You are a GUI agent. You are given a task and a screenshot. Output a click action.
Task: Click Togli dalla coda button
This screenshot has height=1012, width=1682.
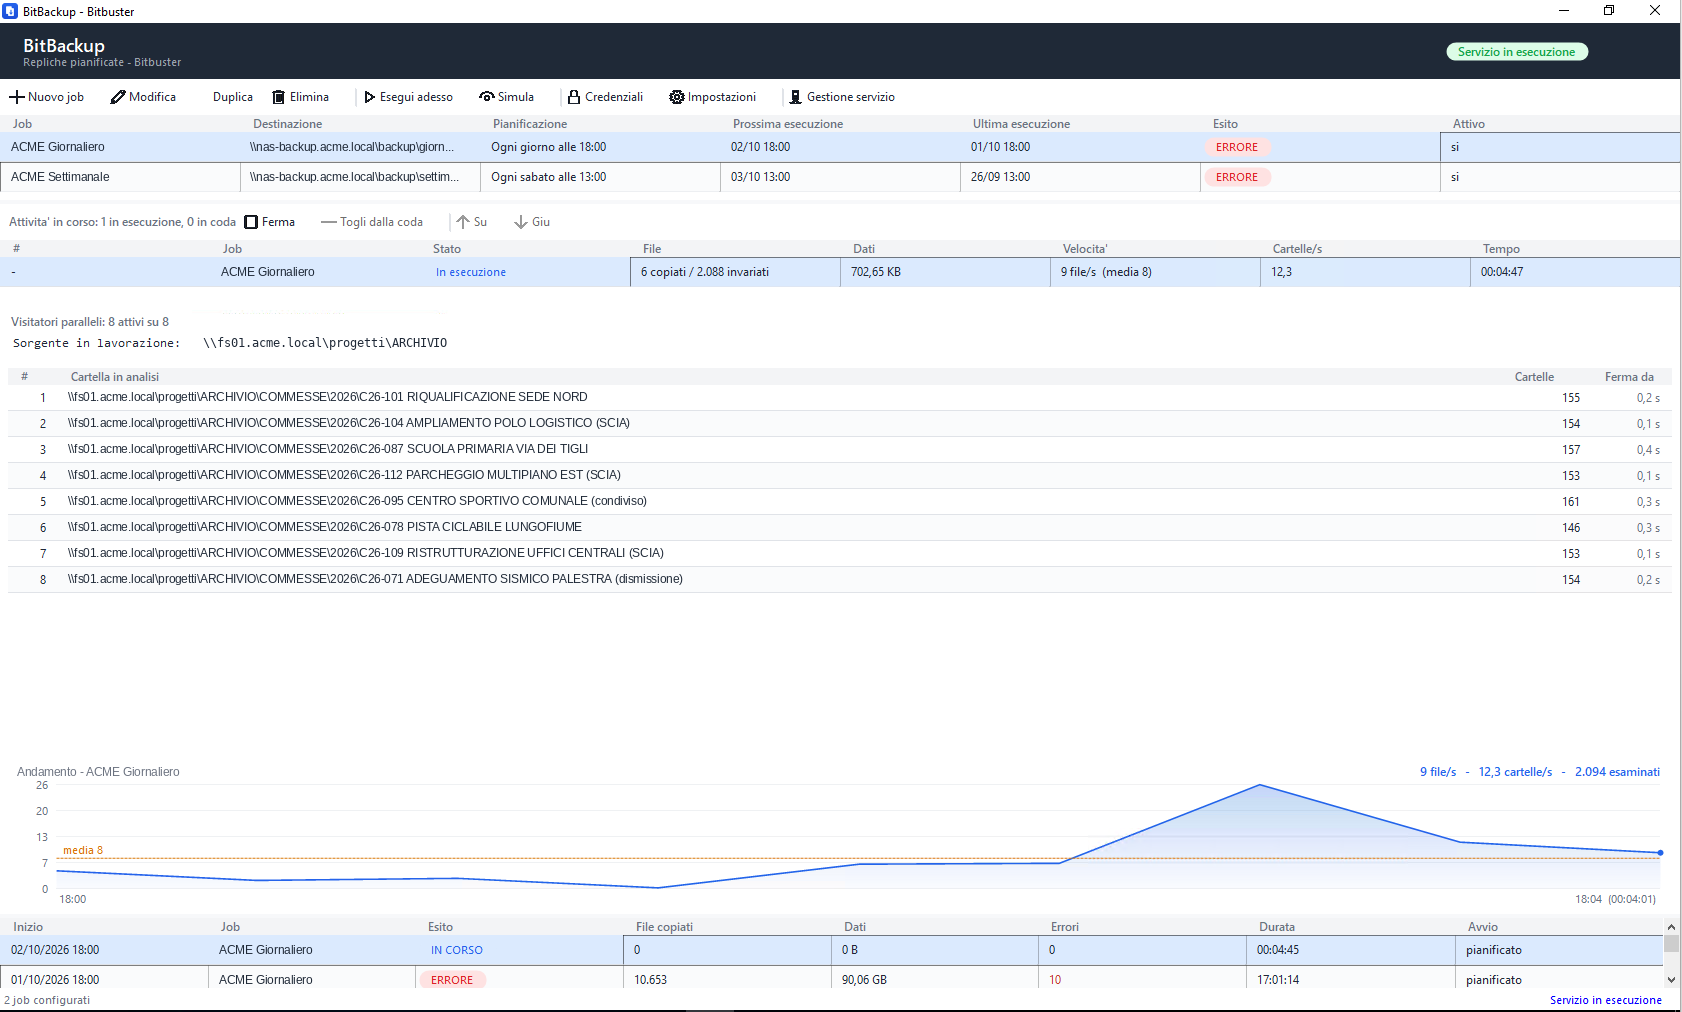[372, 222]
